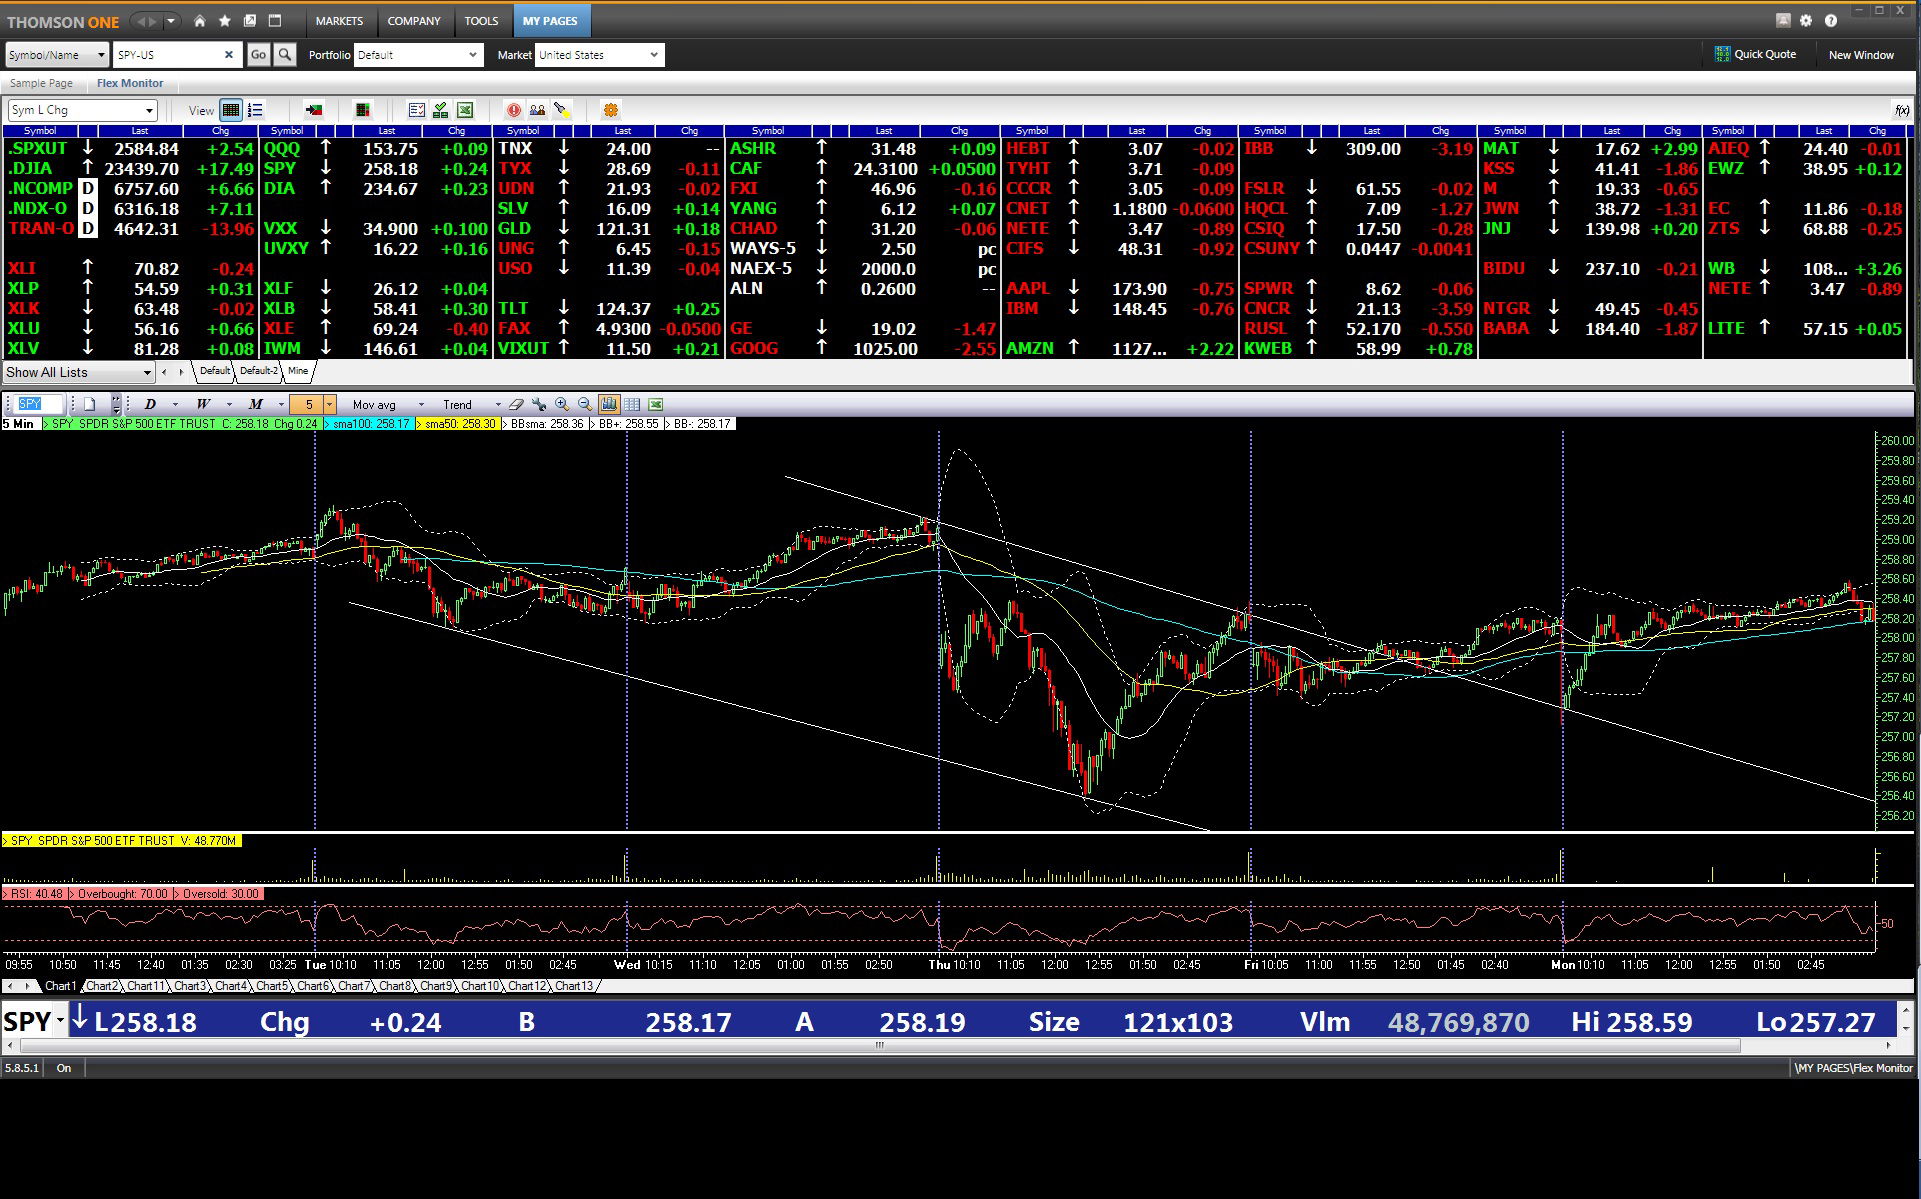Viewport: 1921px width, 1199px height.
Task: Click the pop-out page icon
Action: (250, 21)
